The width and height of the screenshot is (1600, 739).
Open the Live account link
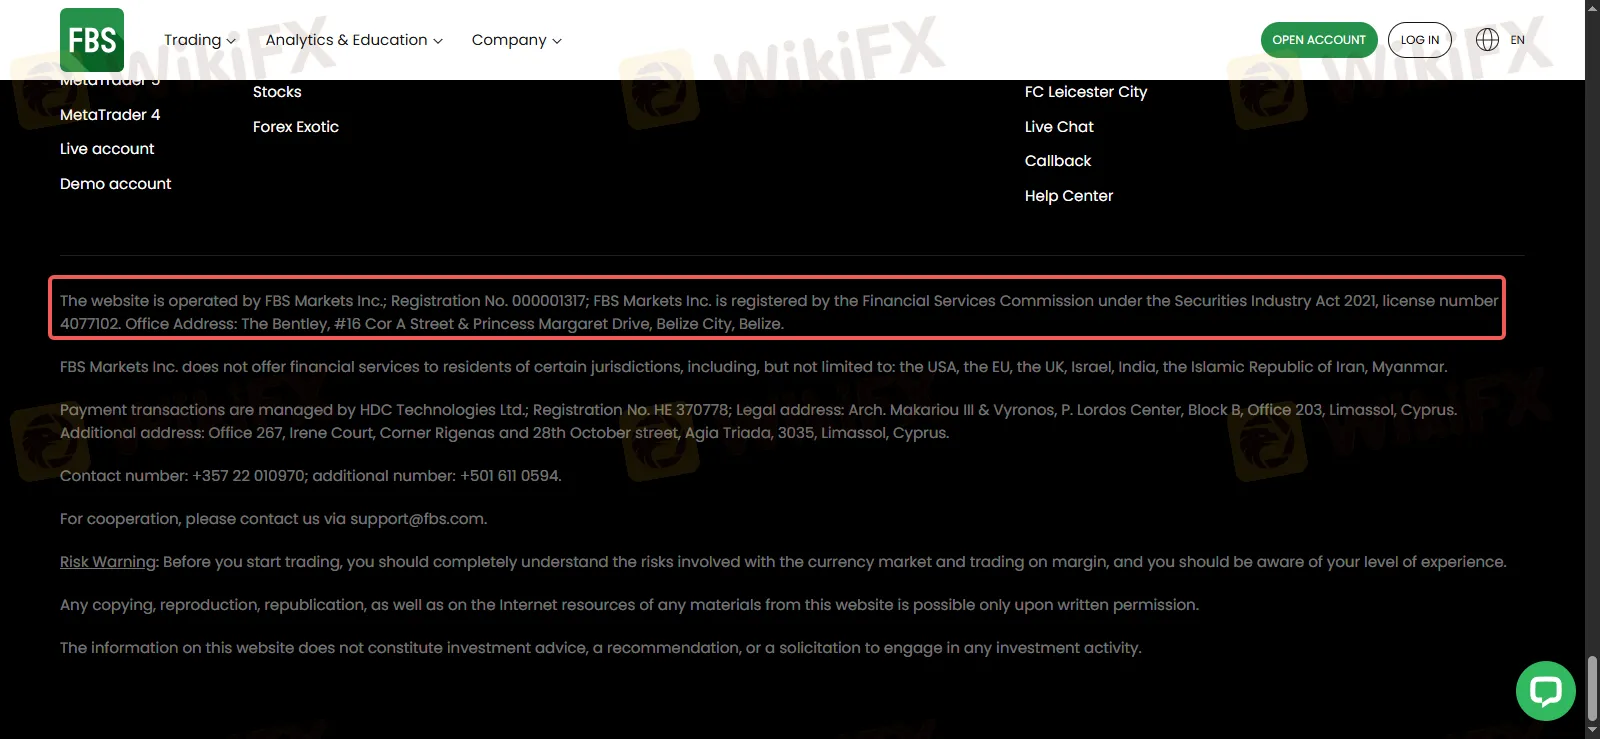click(107, 149)
